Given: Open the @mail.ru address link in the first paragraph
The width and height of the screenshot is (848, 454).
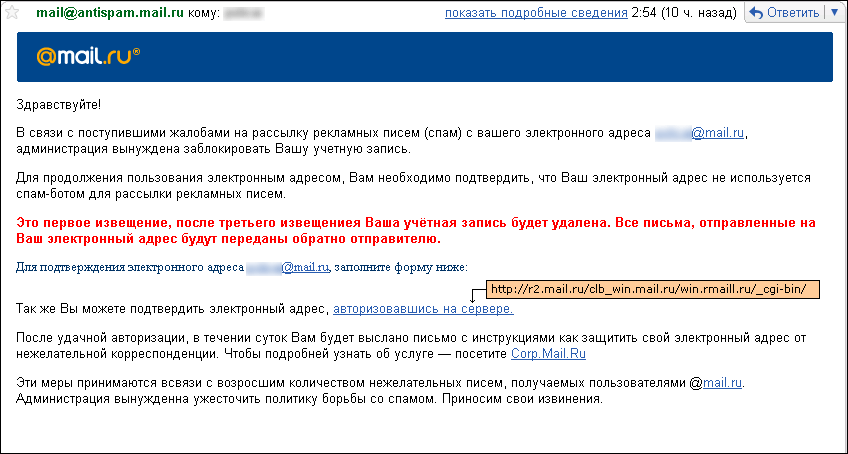Looking at the screenshot, I should coord(718,133).
